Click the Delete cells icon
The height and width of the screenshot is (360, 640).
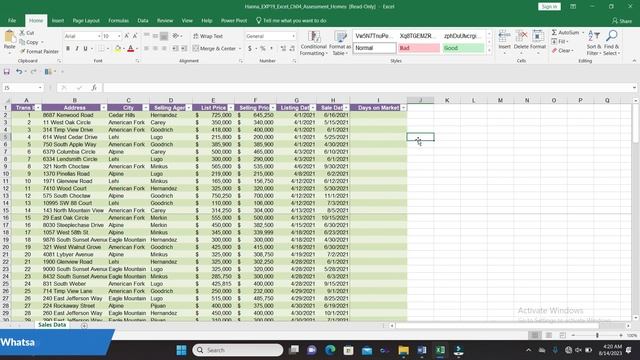pos(521,36)
